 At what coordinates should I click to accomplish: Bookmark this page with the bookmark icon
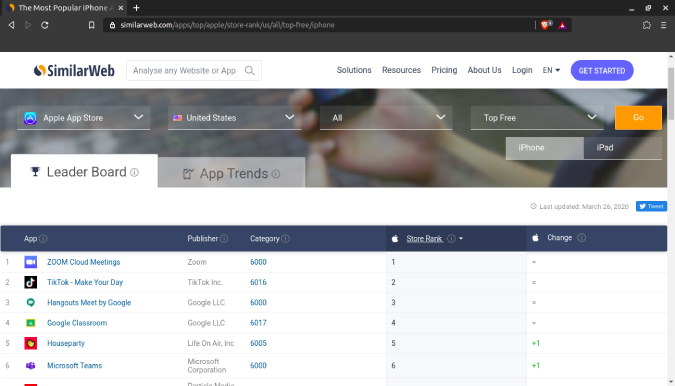91,25
